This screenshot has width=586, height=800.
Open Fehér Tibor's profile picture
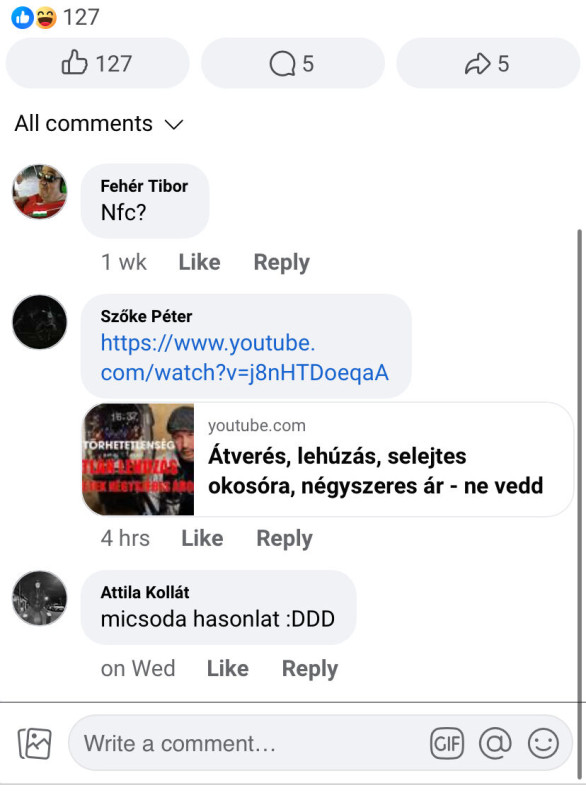tap(40, 192)
